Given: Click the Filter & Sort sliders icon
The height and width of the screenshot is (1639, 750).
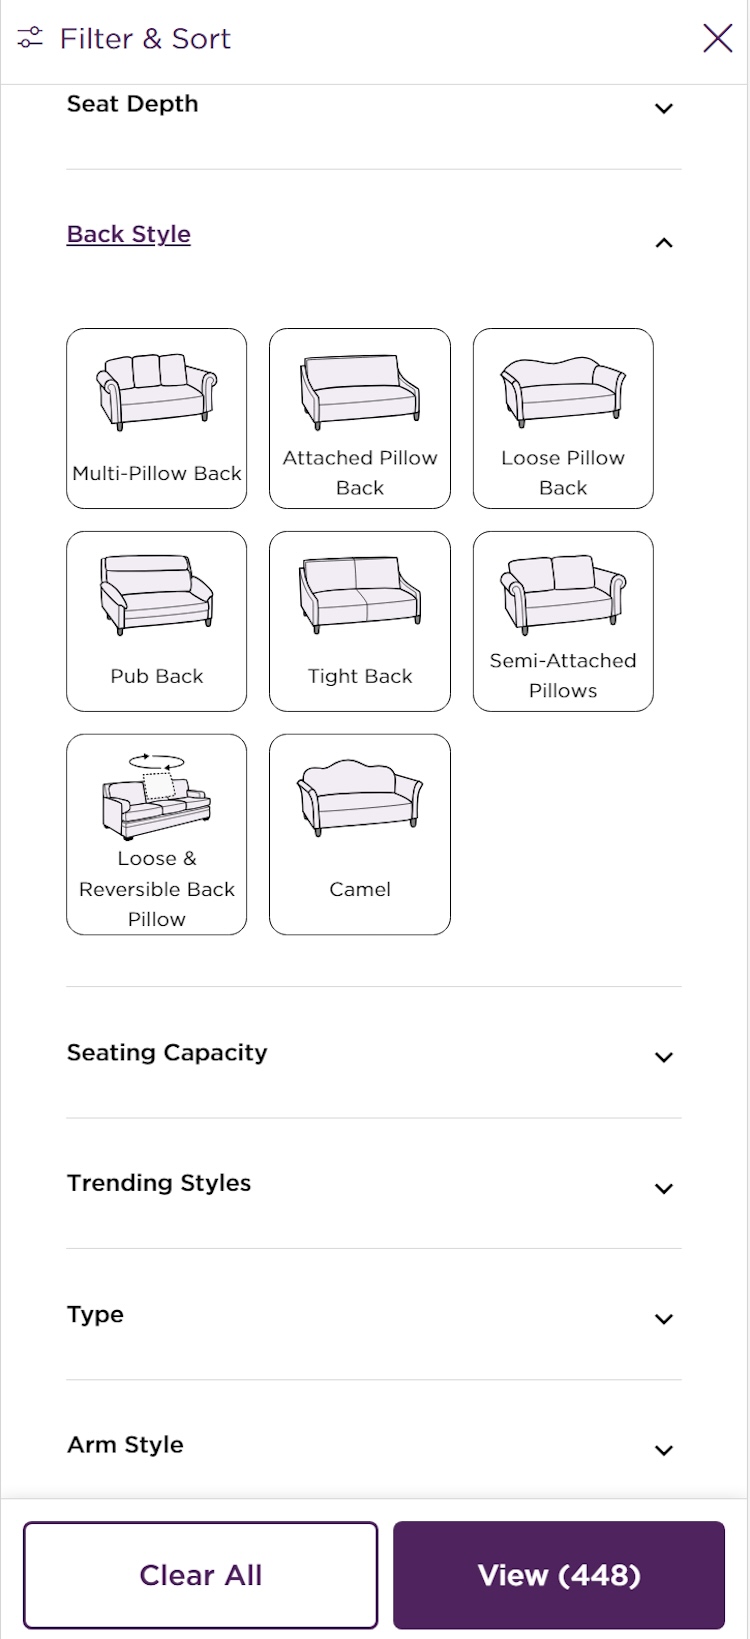Looking at the screenshot, I should tap(30, 38).
